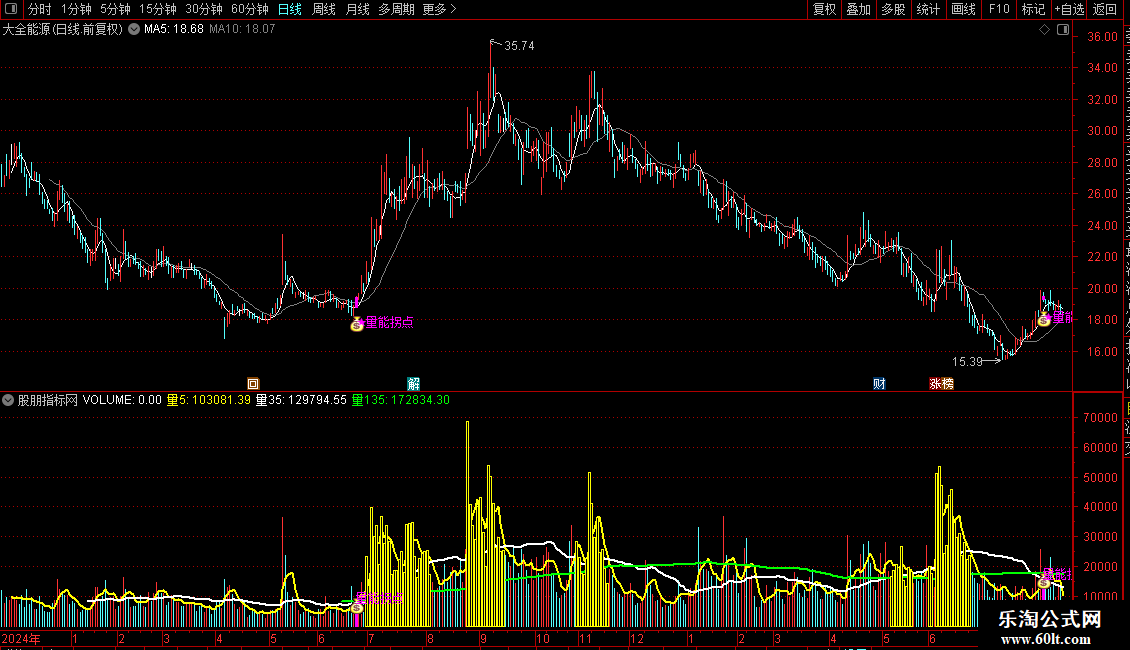This screenshot has width=1130, height=650.
Task: Click the 2024年 timeline label
Action: coord(21,638)
